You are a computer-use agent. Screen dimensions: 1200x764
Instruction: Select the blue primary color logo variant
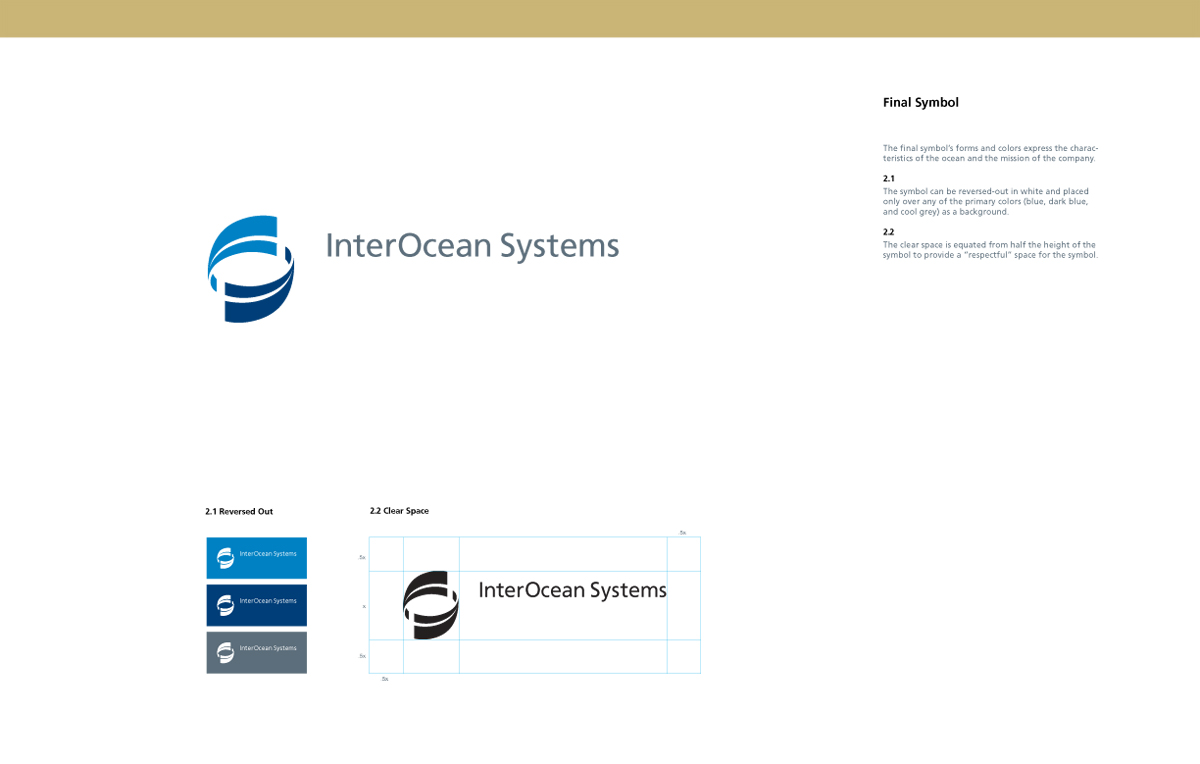[256, 557]
